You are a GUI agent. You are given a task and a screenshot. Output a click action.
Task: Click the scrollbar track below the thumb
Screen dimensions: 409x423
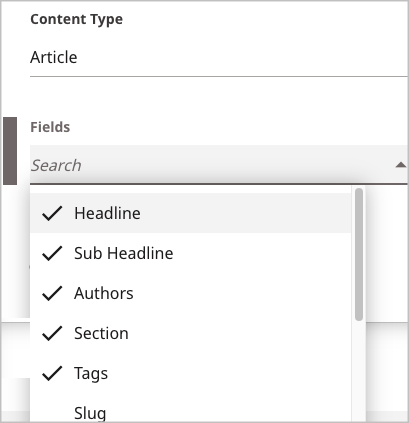[x=359, y=372]
